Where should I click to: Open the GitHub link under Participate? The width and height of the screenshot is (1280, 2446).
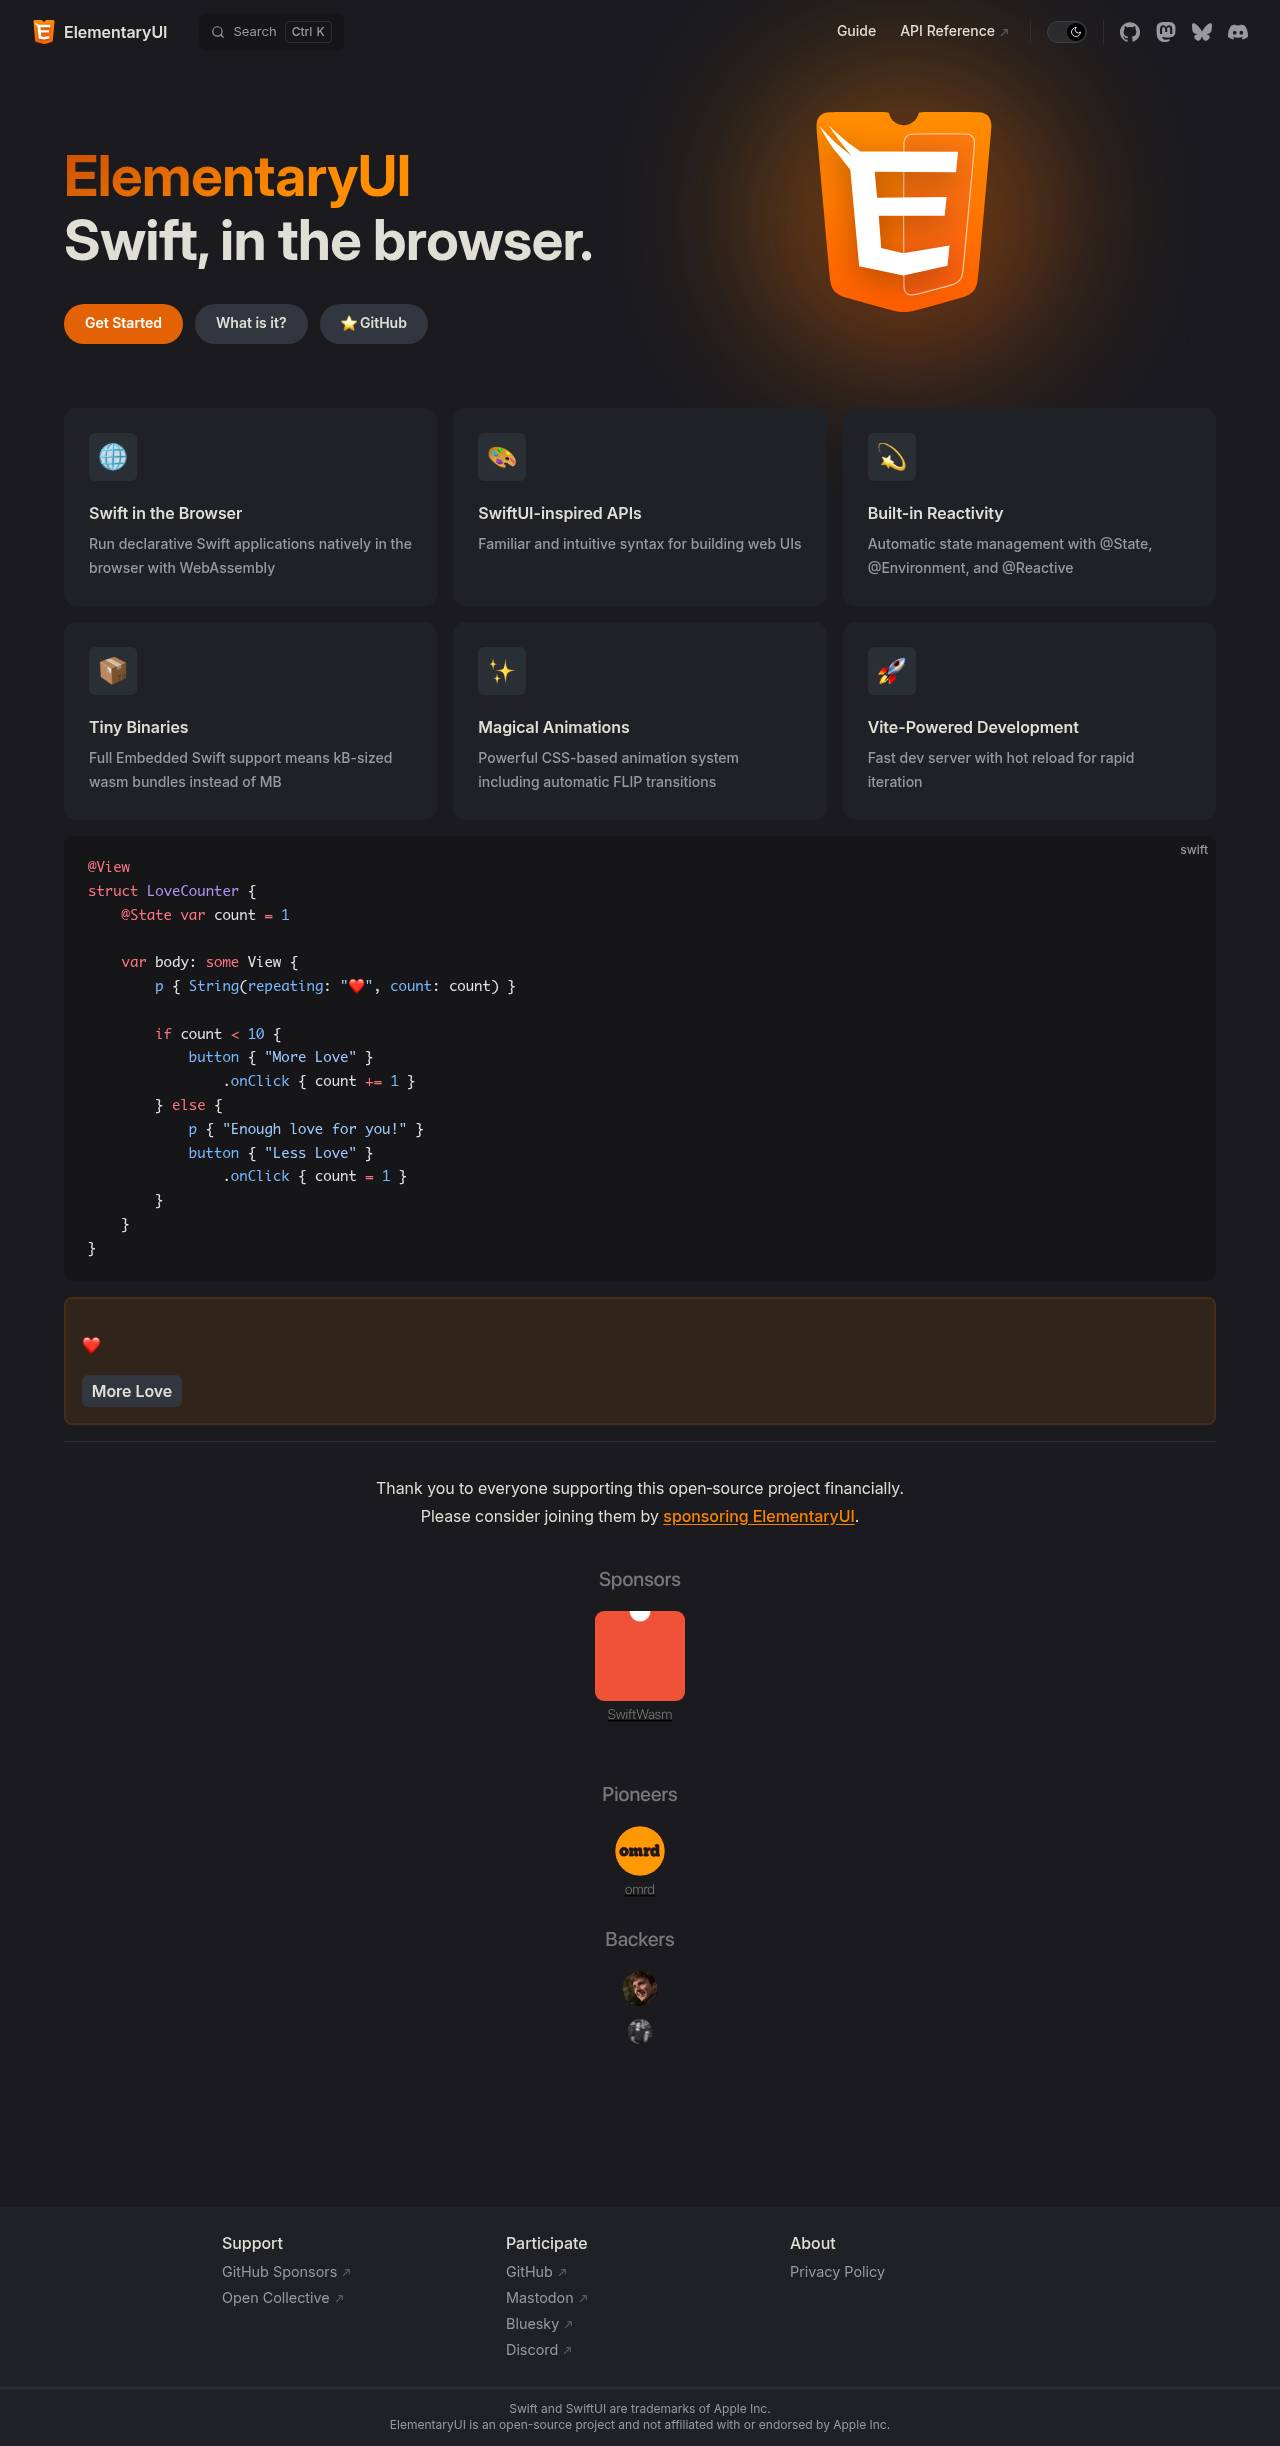coord(536,2272)
